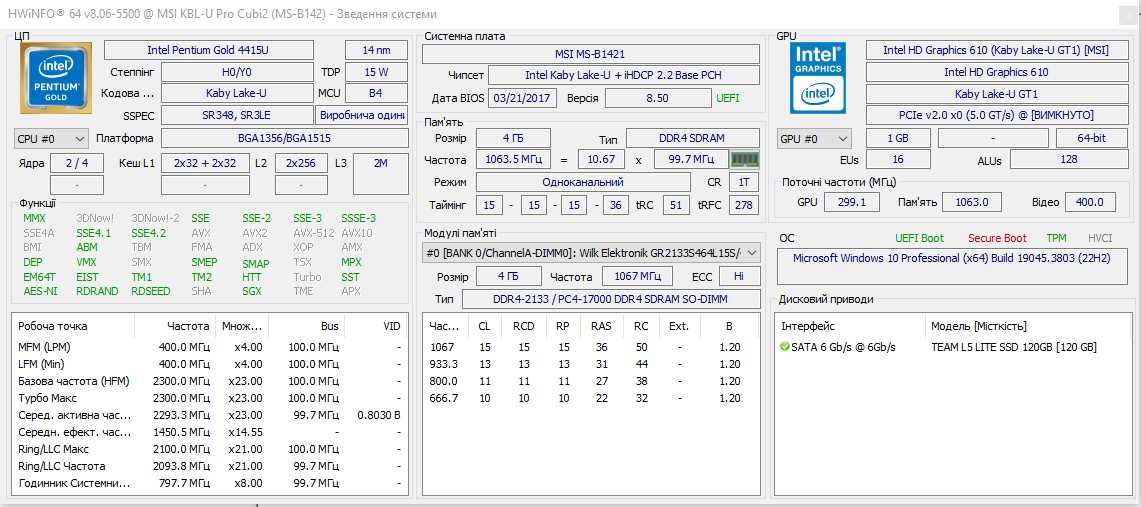Click the 64-bit GPU bus width field
This screenshot has height=507, width=1141.
pyautogui.click(x=1092, y=138)
